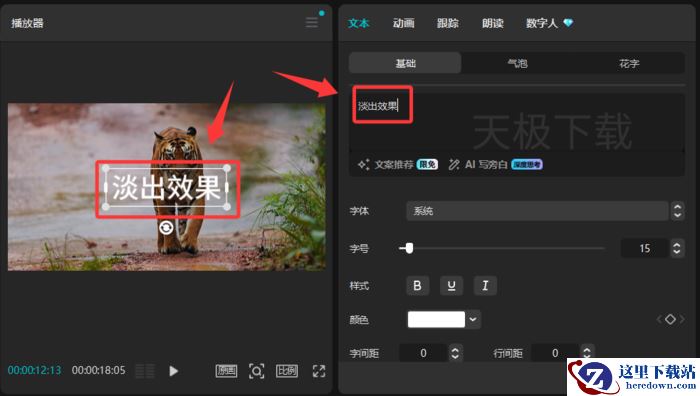This screenshot has width=700, height=396.
Task: Select the 花字 sub-tab
Action: 629,63
